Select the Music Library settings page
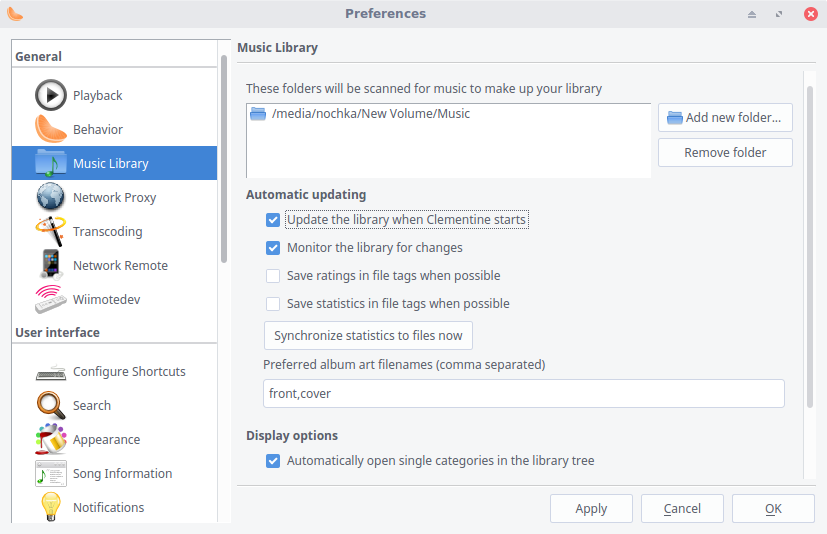This screenshot has width=827, height=534. pos(110,163)
